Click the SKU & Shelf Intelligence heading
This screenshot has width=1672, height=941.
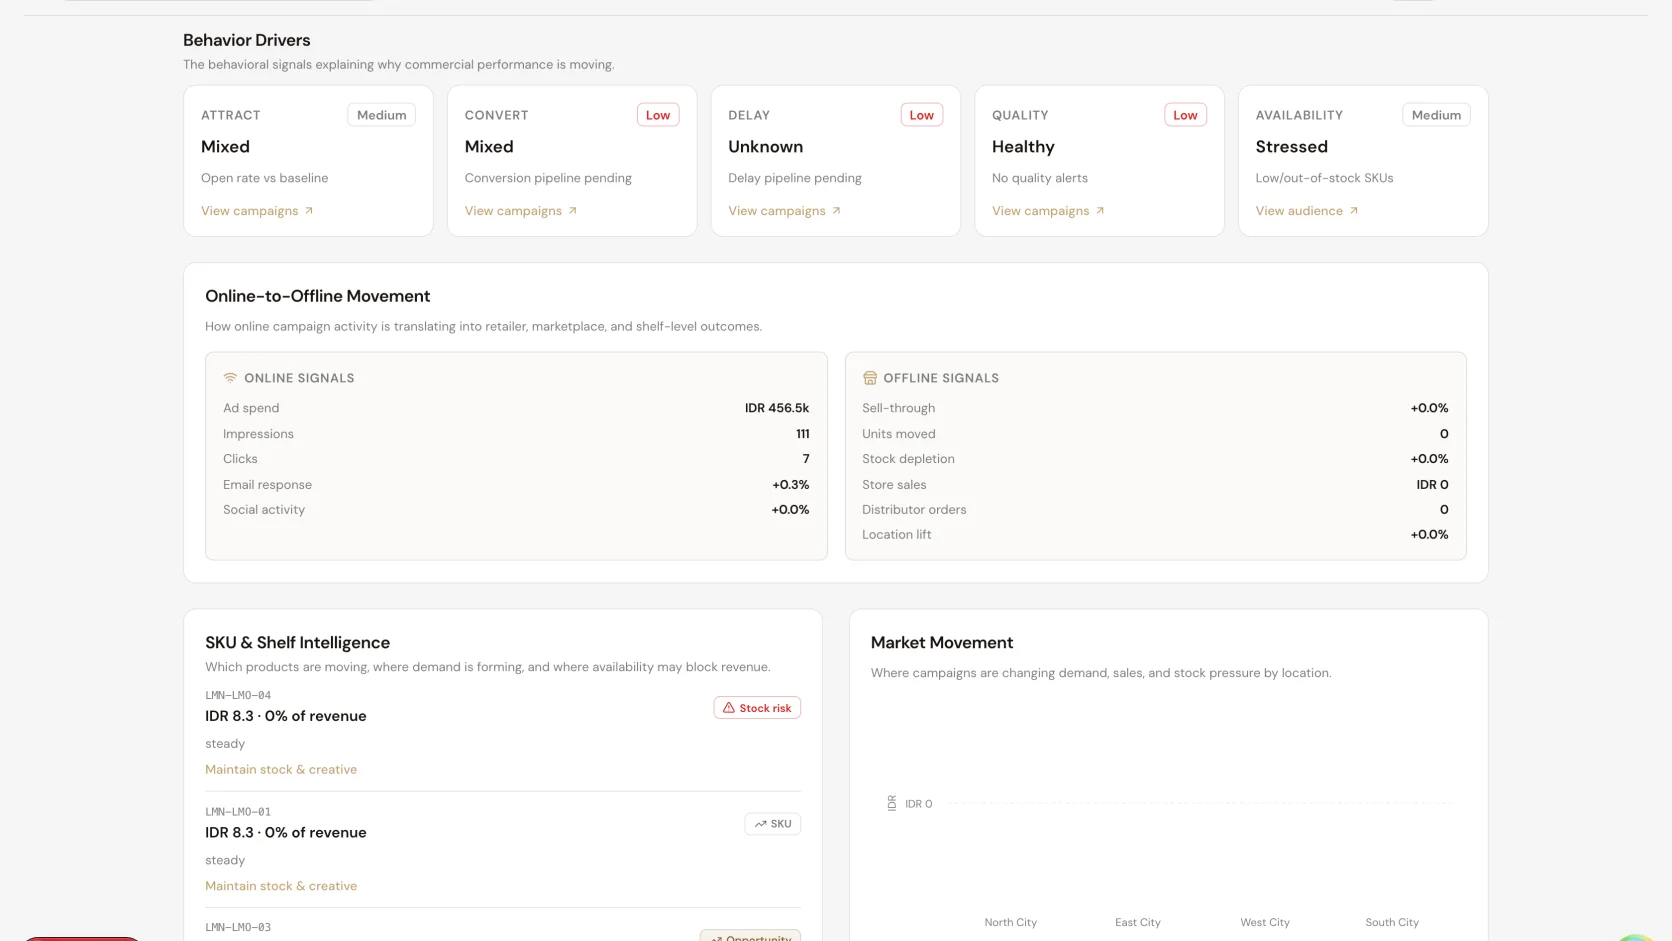click(x=298, y=643)
